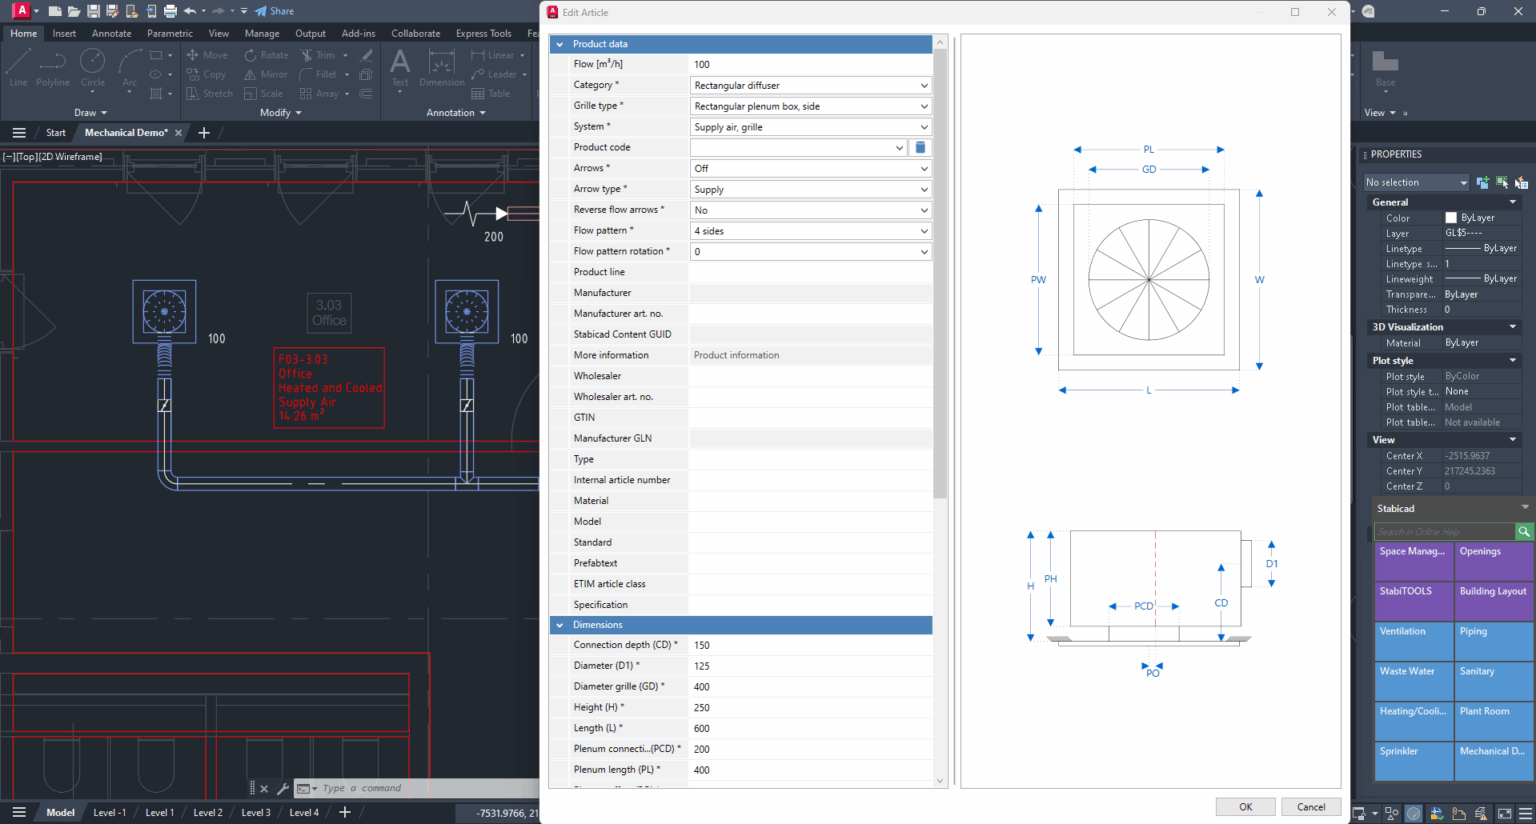Open the Open file folder icon
This screenshot has height=824, width=1536.
(x=74, y=11)
